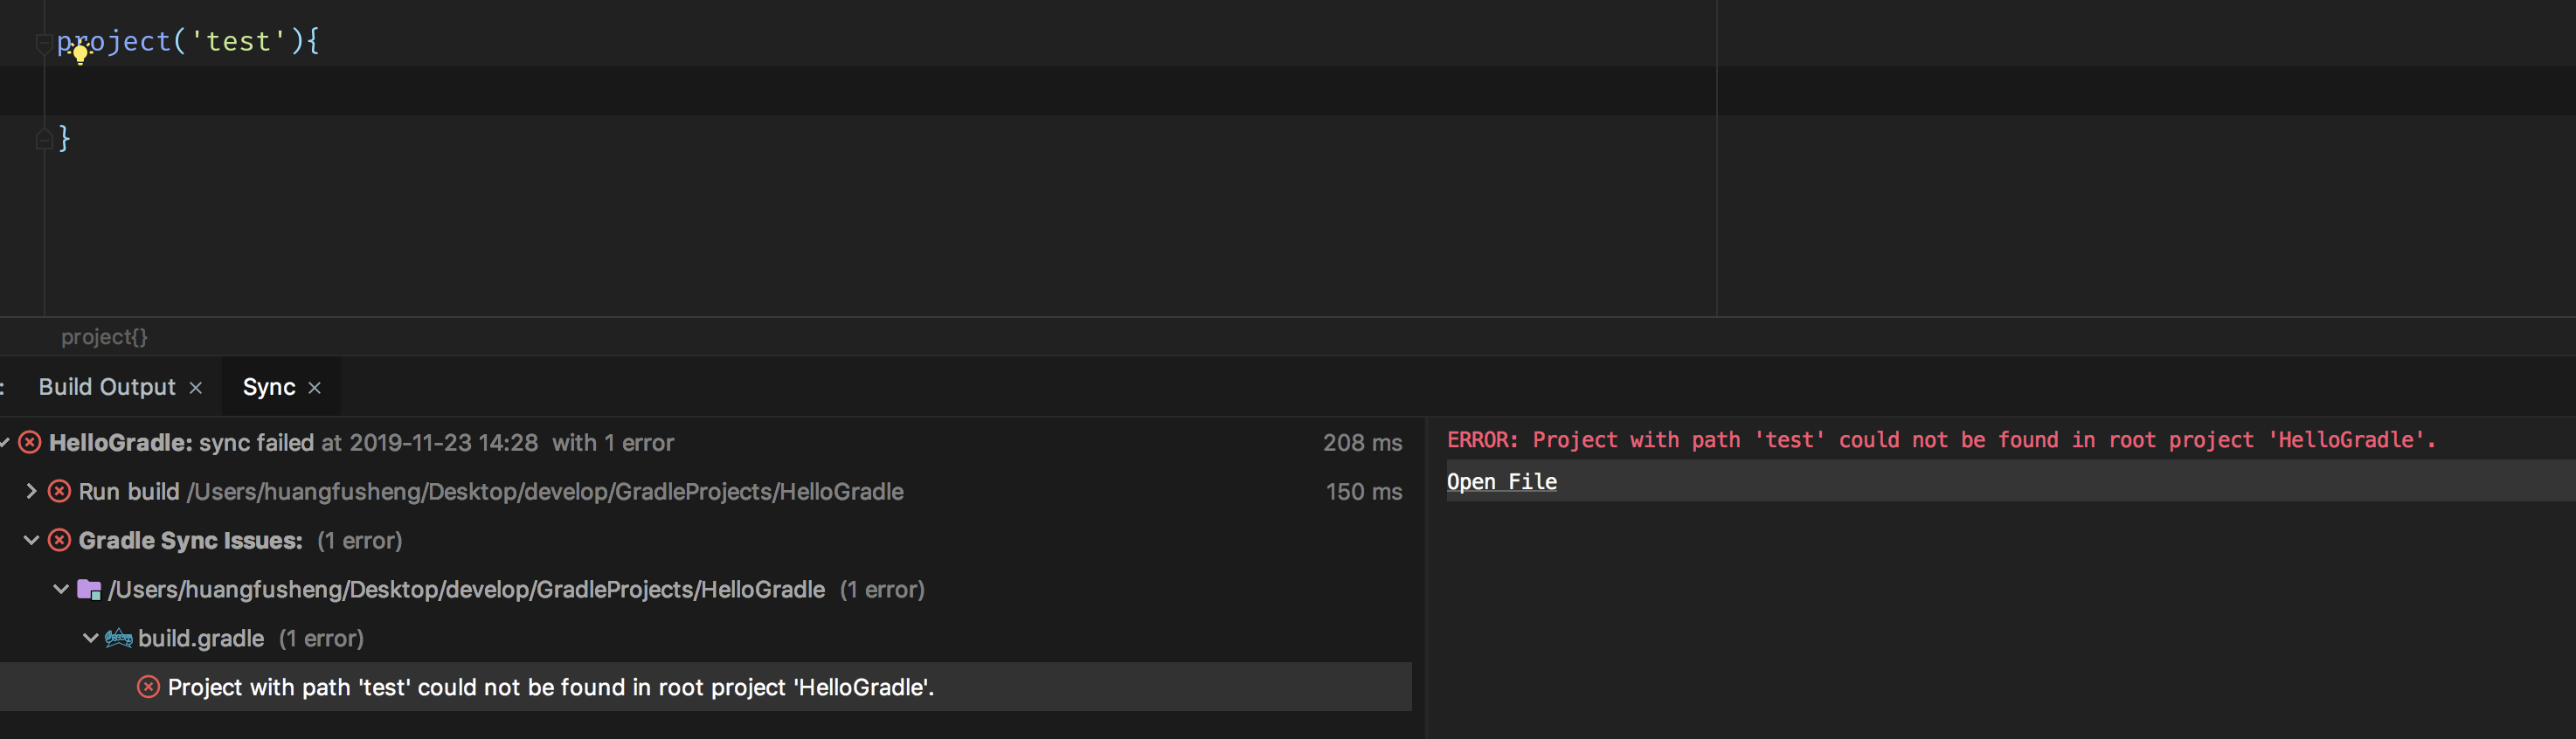Collapse the Gradle Sync Issues node

click(x=31, y=540)
